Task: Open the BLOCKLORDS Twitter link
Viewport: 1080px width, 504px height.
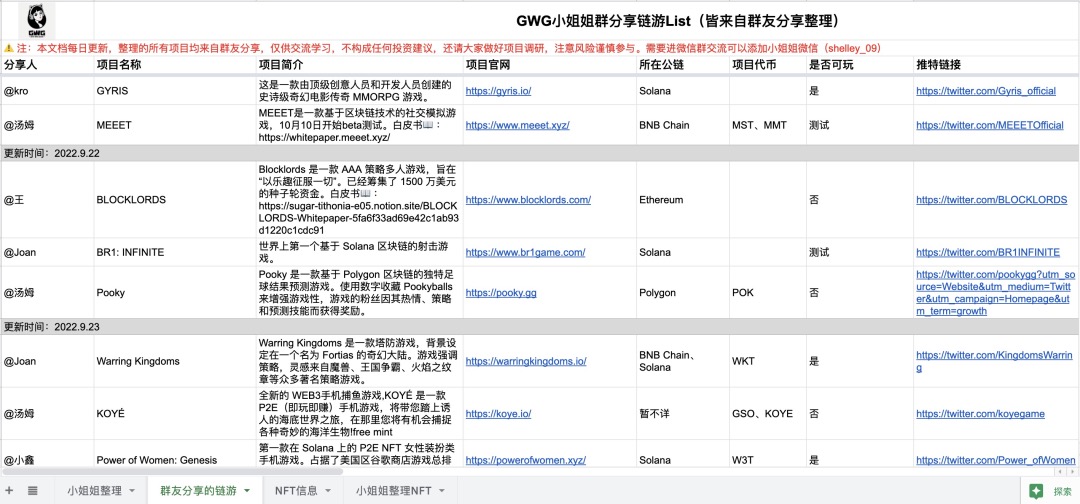Action: coord(992,200)
